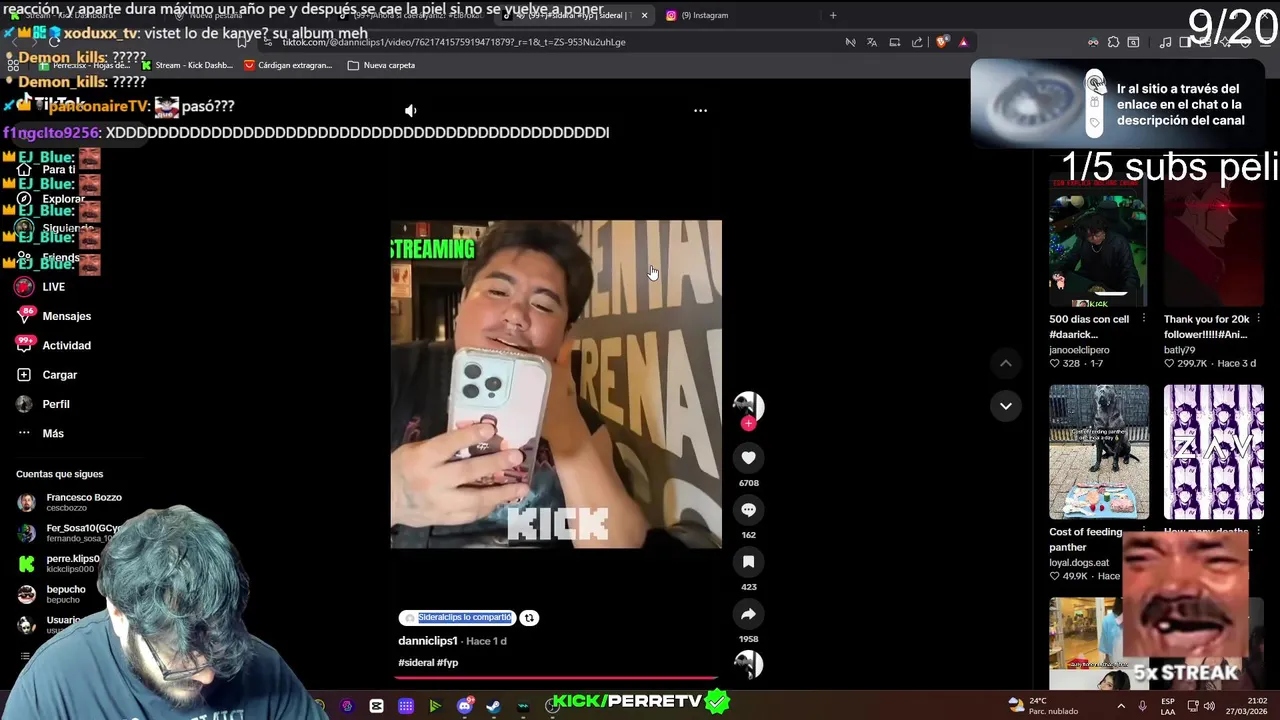This screenshot has width=1280, height=720.
Task: Like the danniclips1 video with heart icon
Action: tap(748, 458)
